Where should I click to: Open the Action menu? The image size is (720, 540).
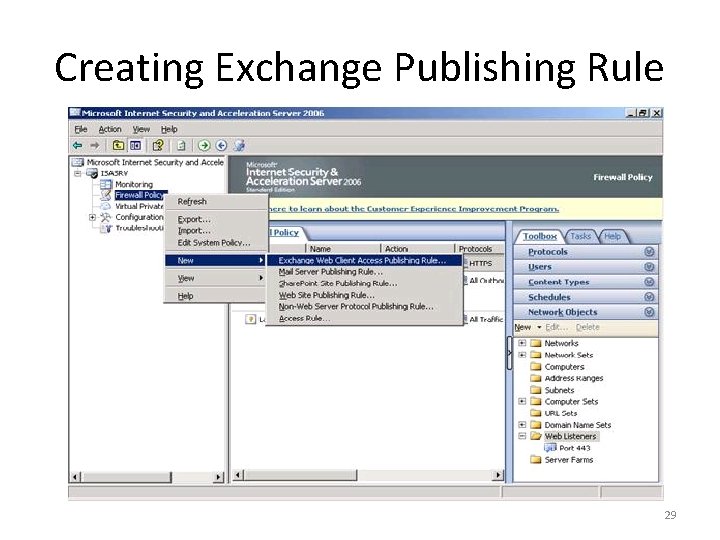click(x=110, y=129)
